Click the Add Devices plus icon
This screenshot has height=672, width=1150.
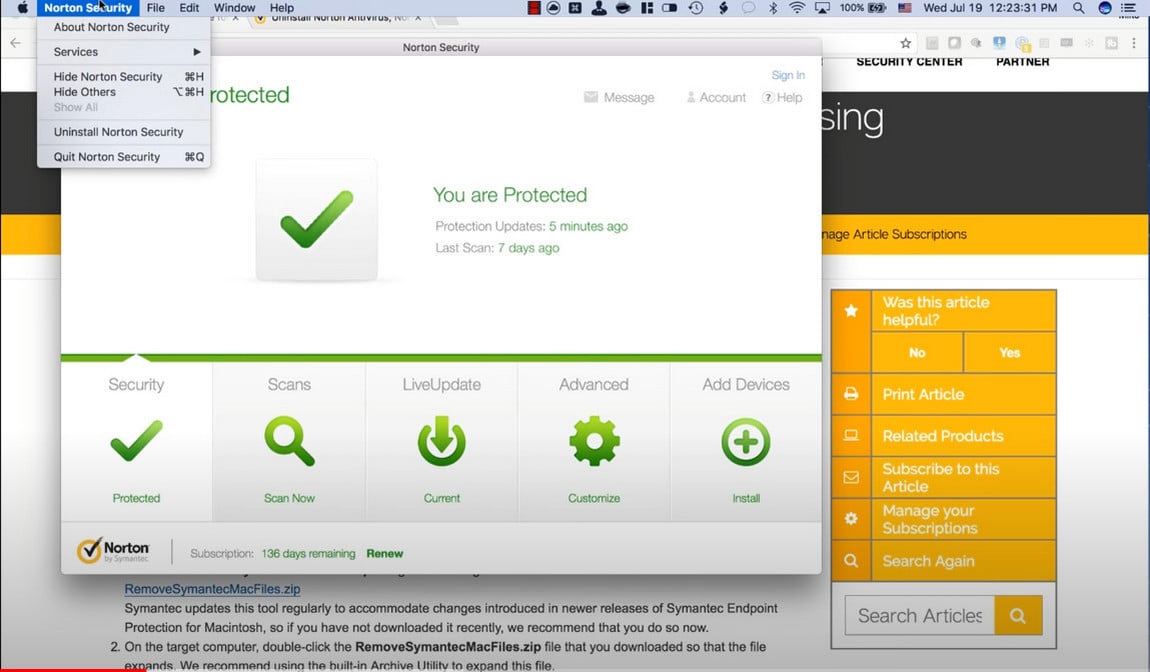point(746,442)
